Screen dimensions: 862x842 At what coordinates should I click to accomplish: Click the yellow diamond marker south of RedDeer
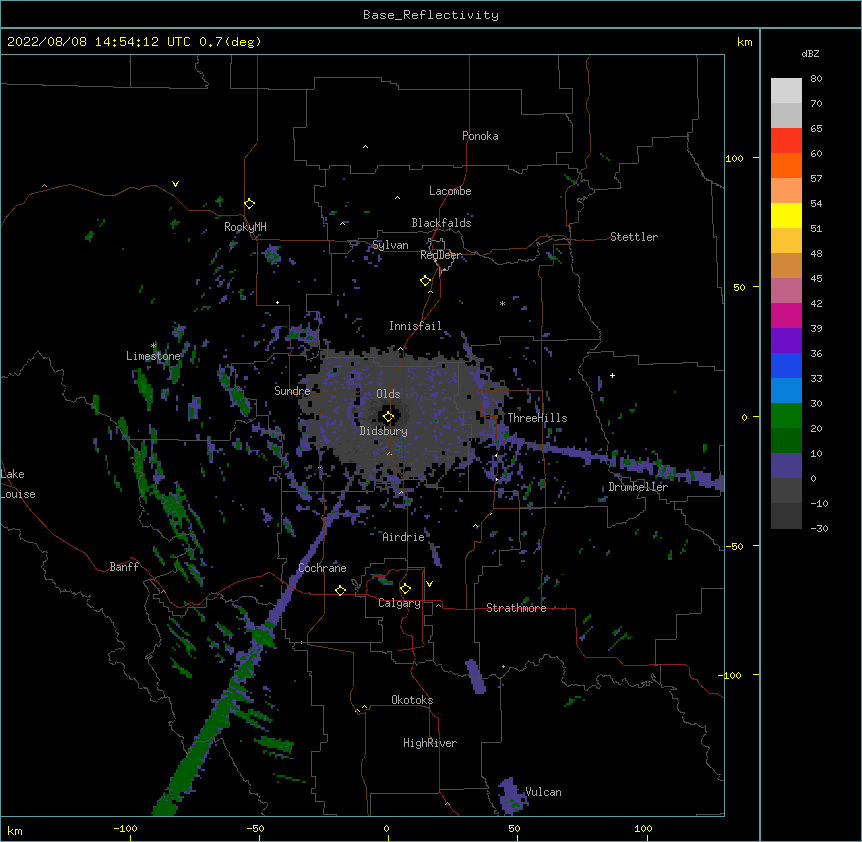(426, 281)
